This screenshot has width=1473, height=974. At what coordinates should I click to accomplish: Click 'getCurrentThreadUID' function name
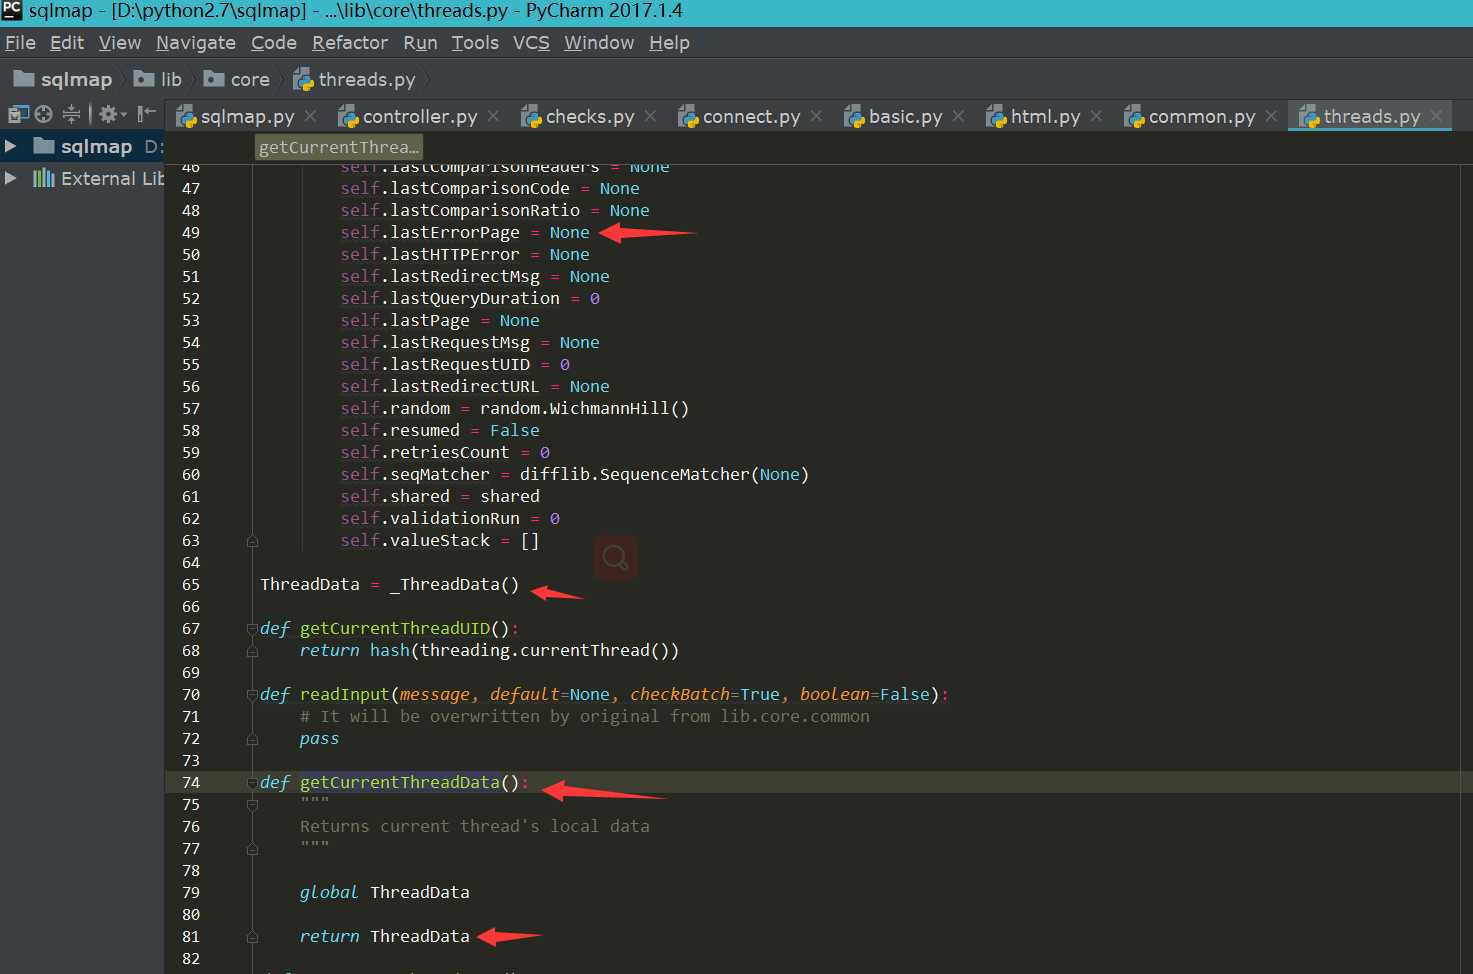coord(395,629)
